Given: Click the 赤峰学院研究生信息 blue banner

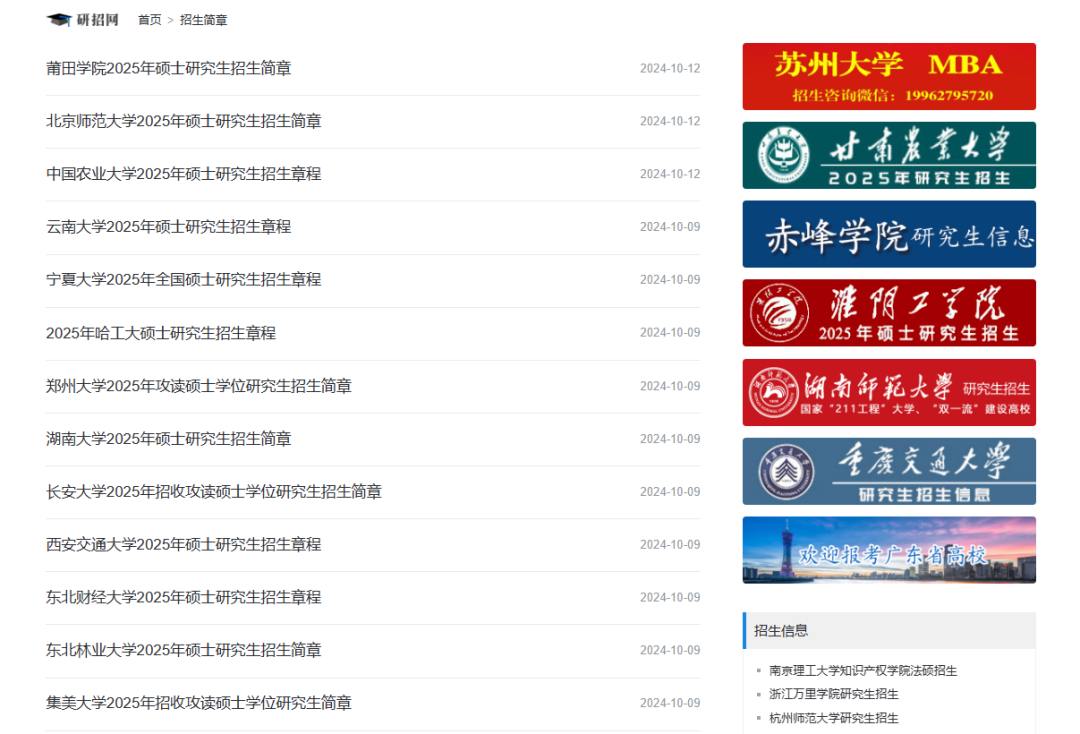Looking at the screenshot, I should point(889,234).
